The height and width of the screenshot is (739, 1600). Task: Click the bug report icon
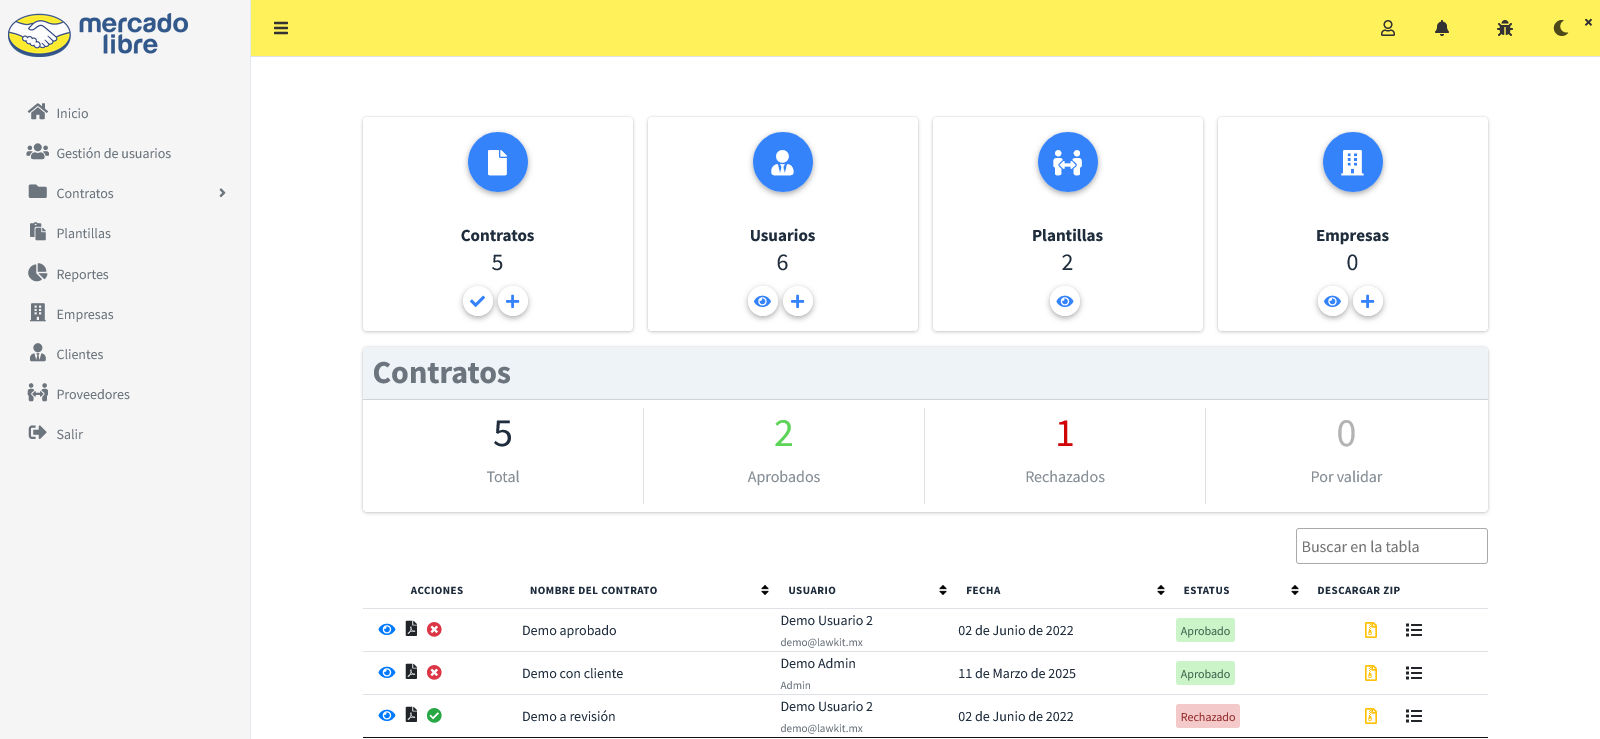1505,28
